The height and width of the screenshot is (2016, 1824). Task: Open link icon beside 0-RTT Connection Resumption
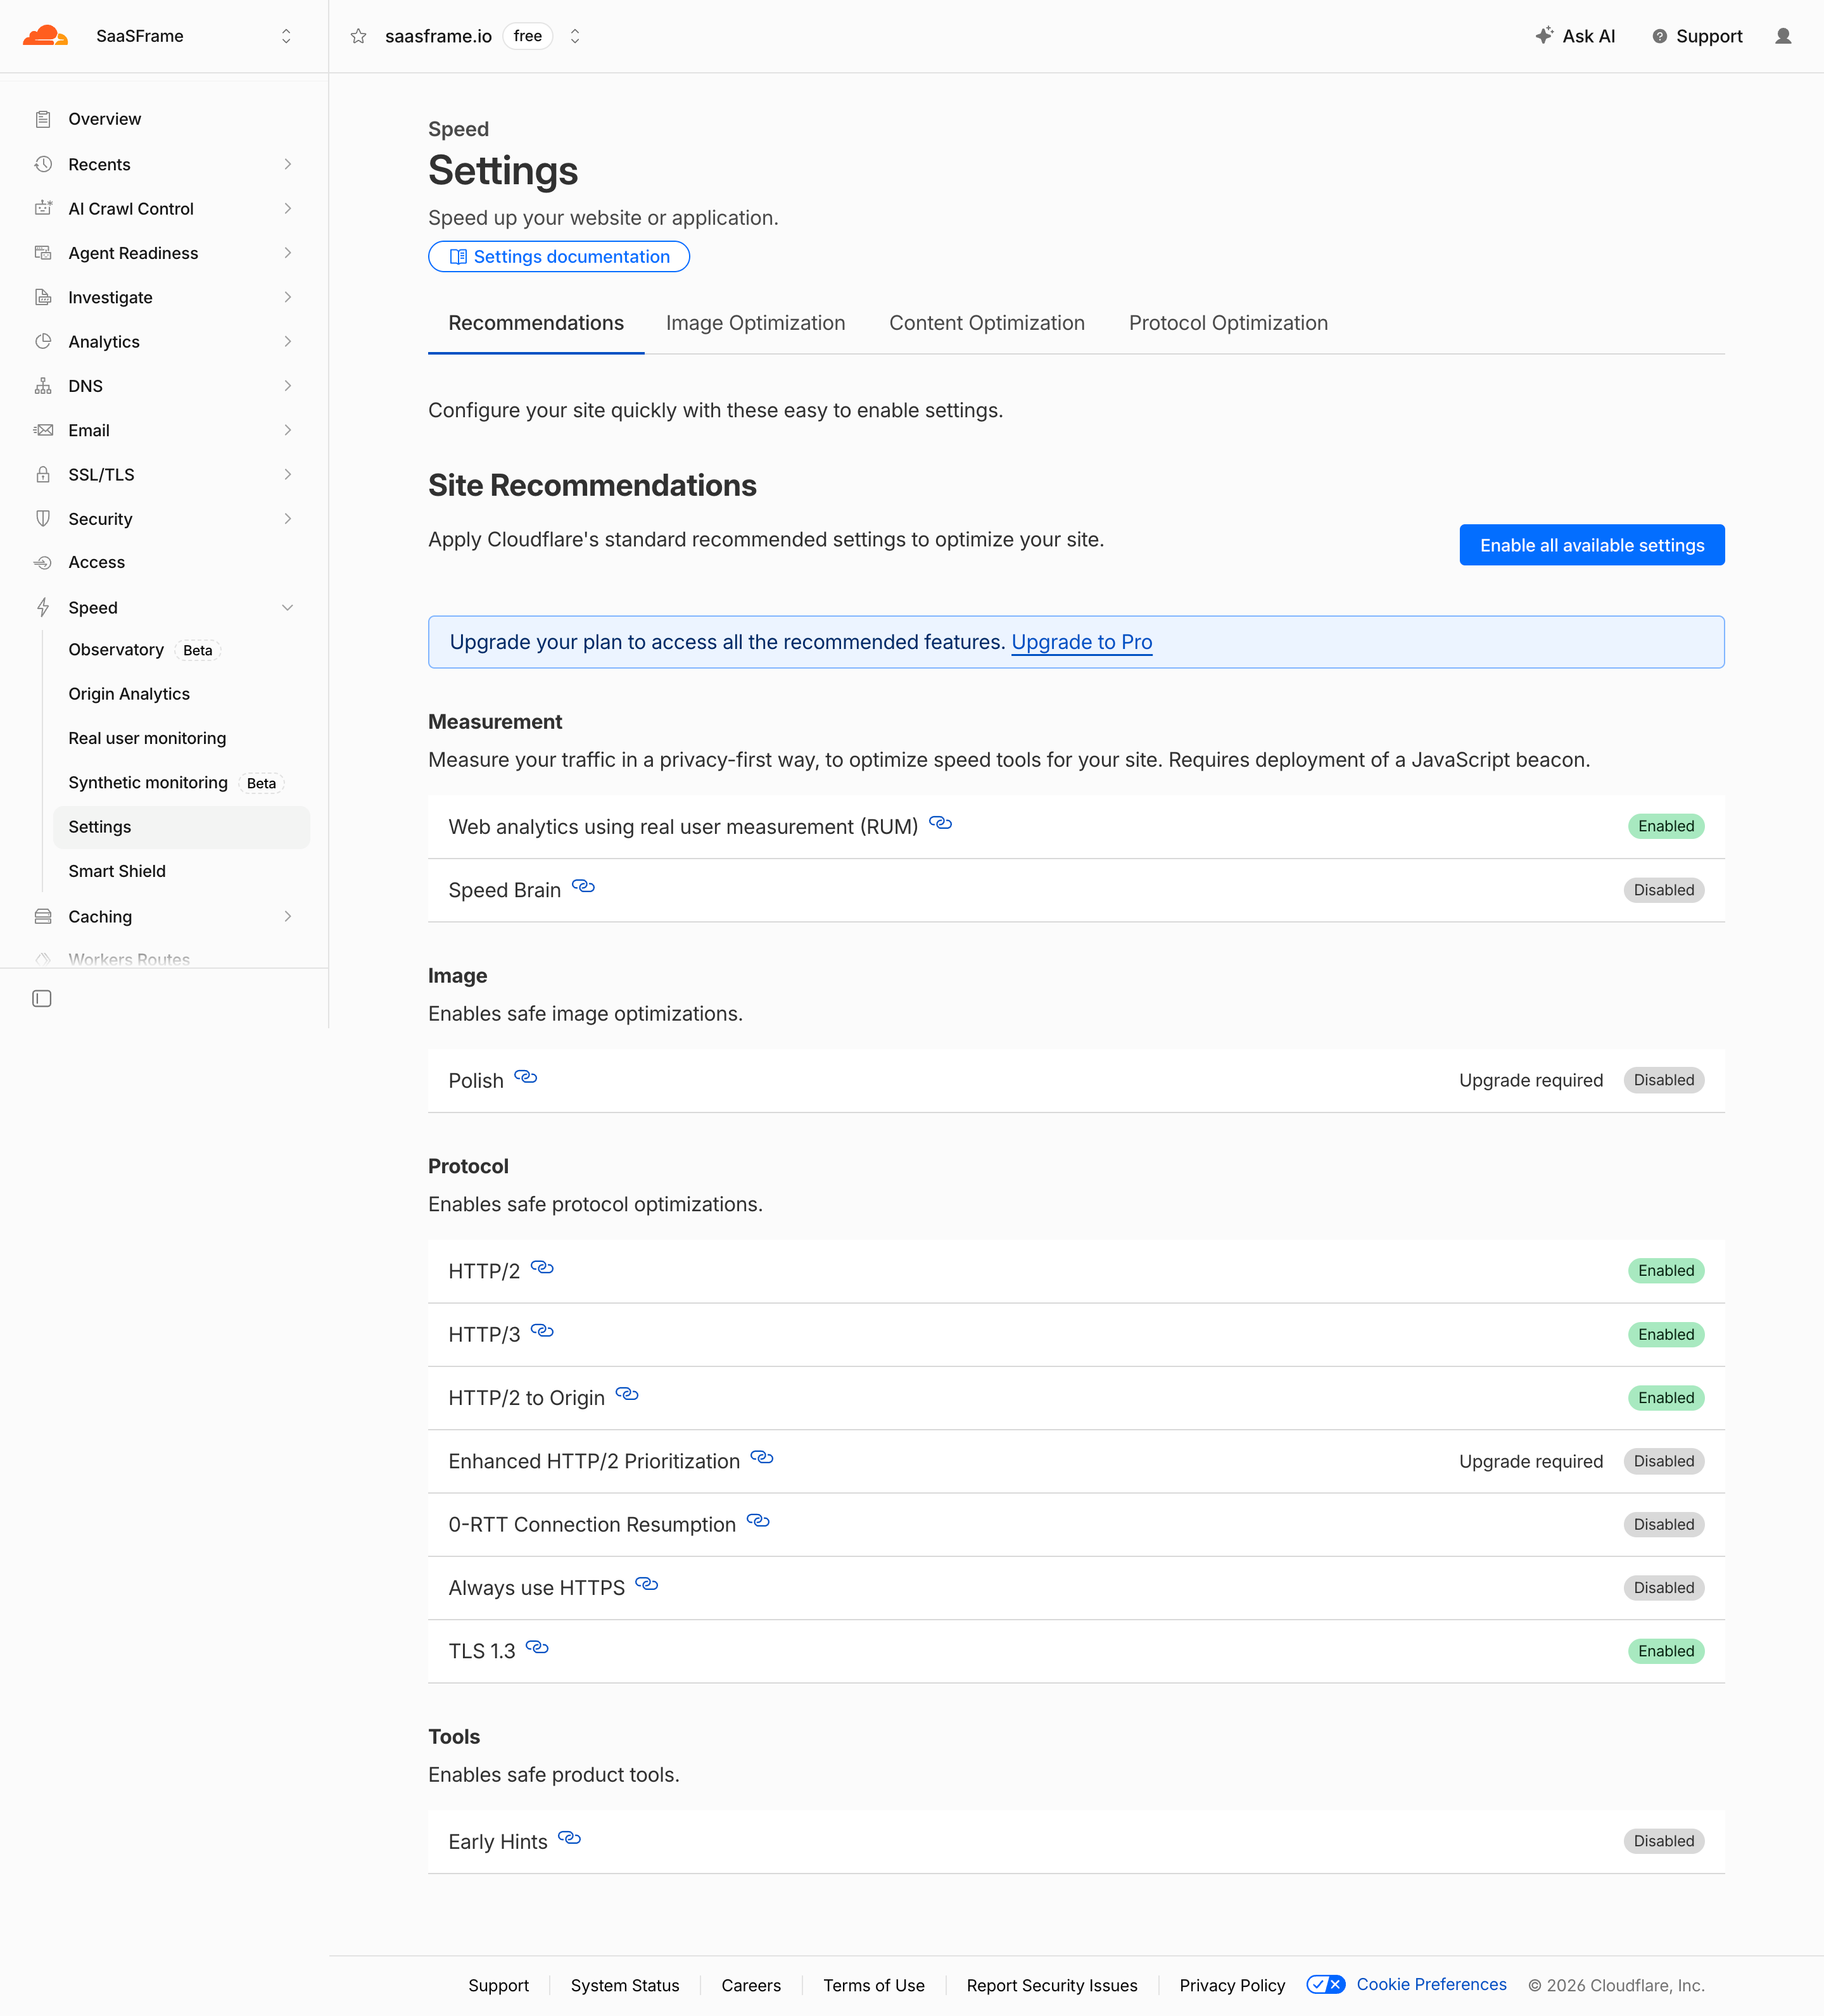pyautogui.click(x=758, y=1521)
